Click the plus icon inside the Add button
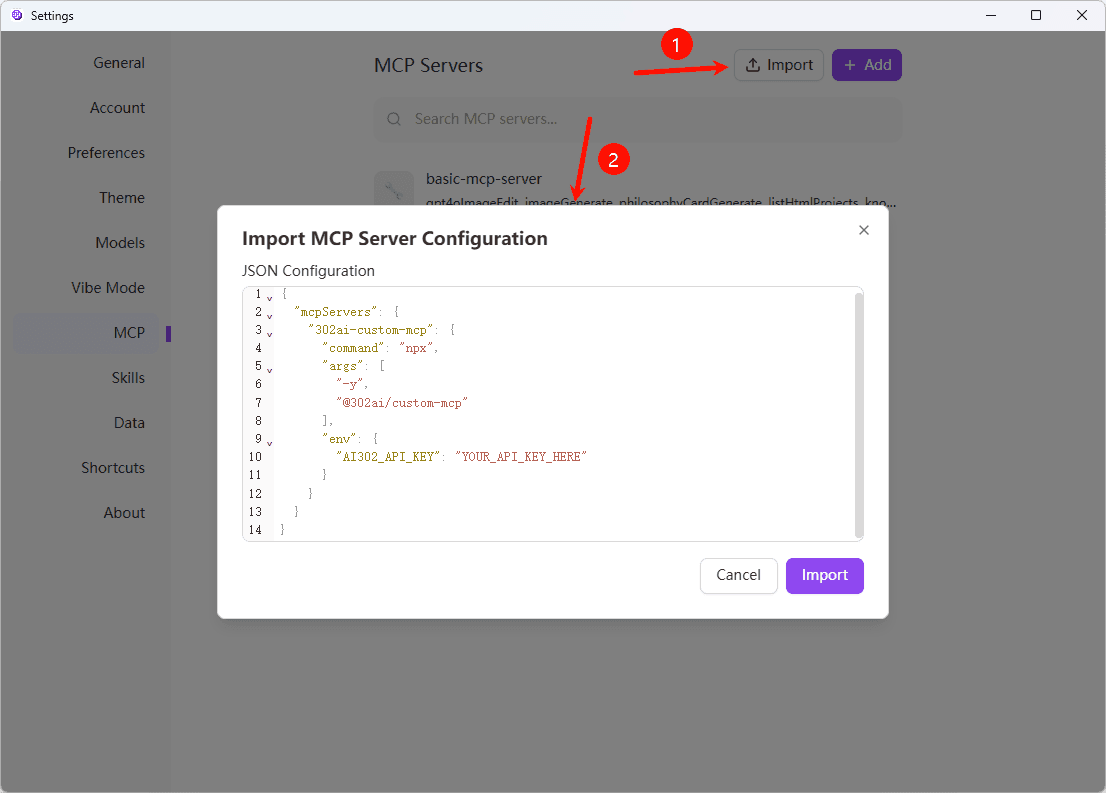Image resolution: width=1106 pixels, height=793 pixels. point(849,64)
